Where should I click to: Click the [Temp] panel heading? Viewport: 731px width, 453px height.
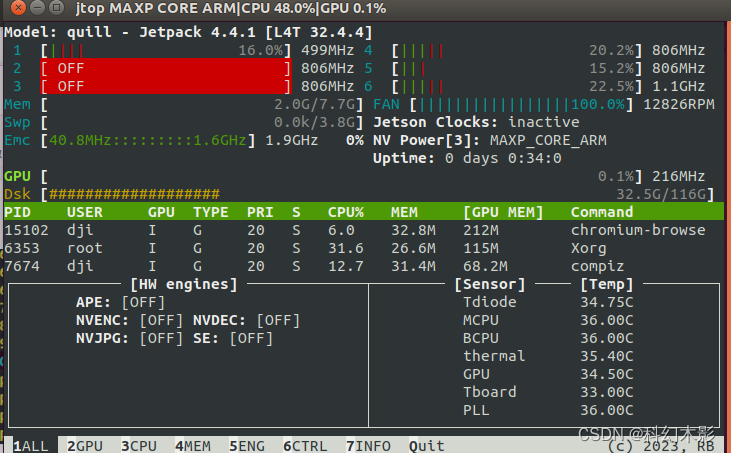pos(607,284)
